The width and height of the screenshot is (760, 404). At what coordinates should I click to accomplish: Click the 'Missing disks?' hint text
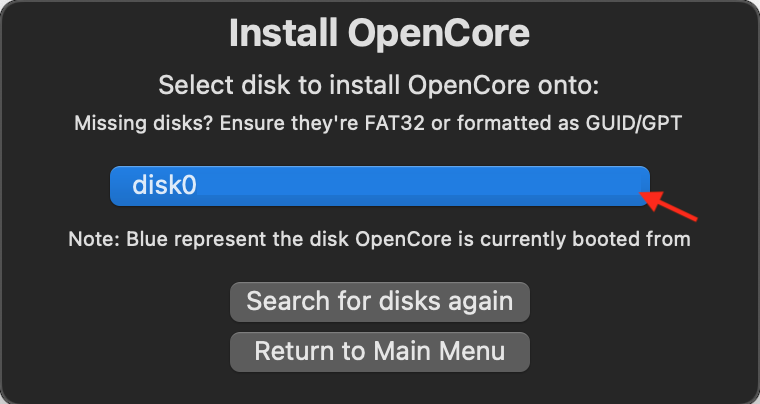[x=379, y=125]
